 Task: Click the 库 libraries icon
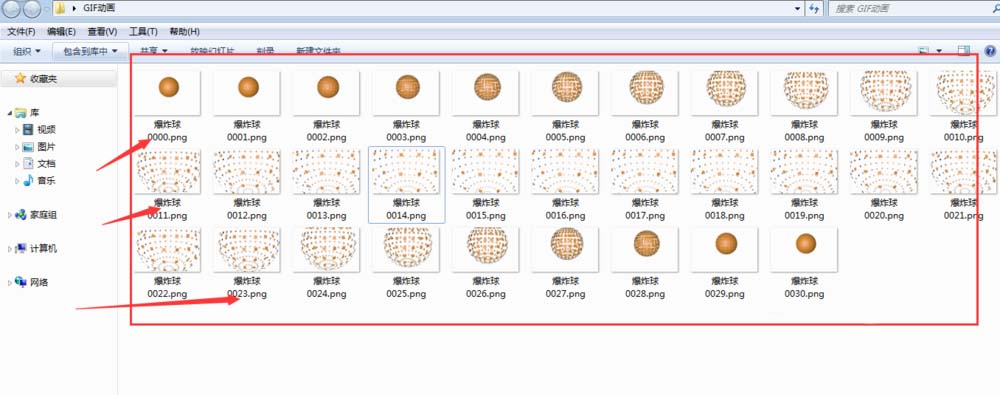tap(20, 112)
